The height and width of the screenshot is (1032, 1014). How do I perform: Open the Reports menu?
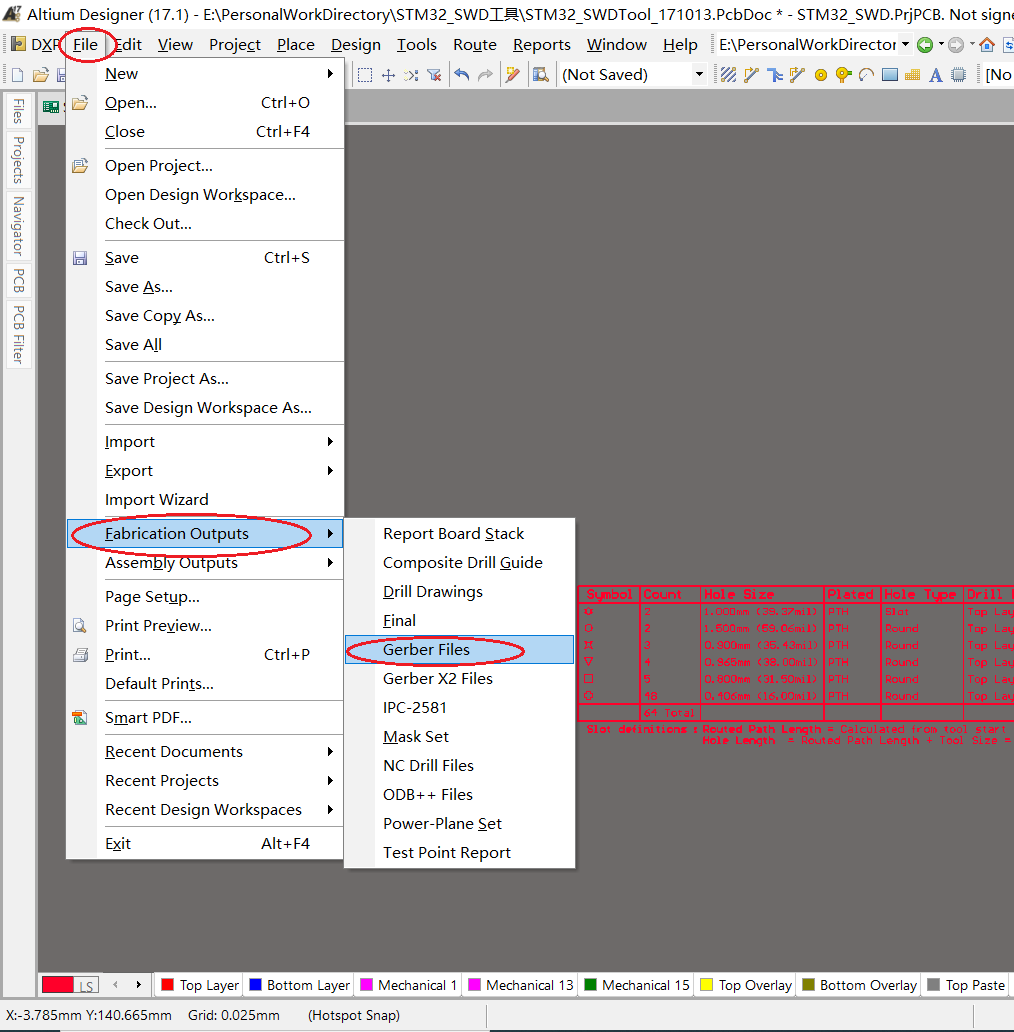(542, 45)
